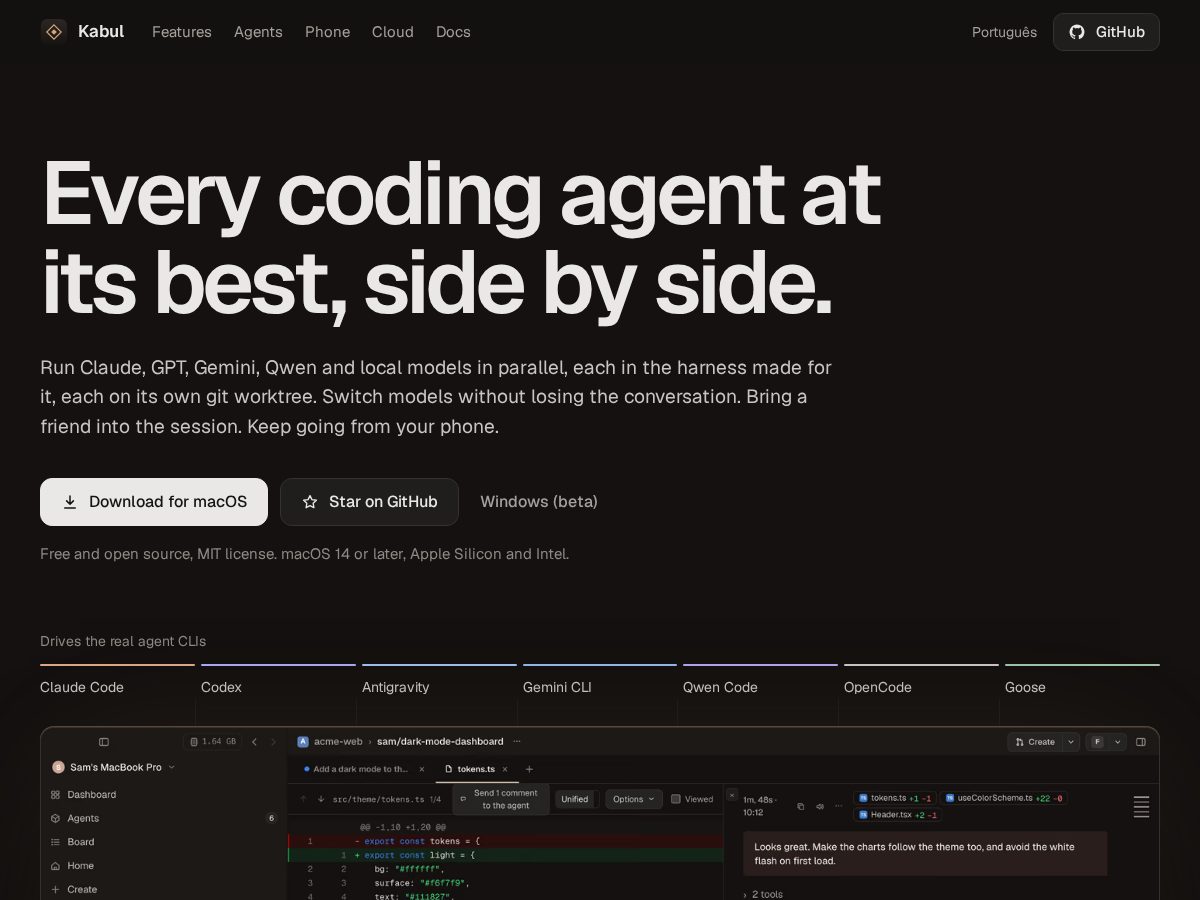The image size is (1200, 900).
Task: Open the diff Options dropdown
Action: 634,799
